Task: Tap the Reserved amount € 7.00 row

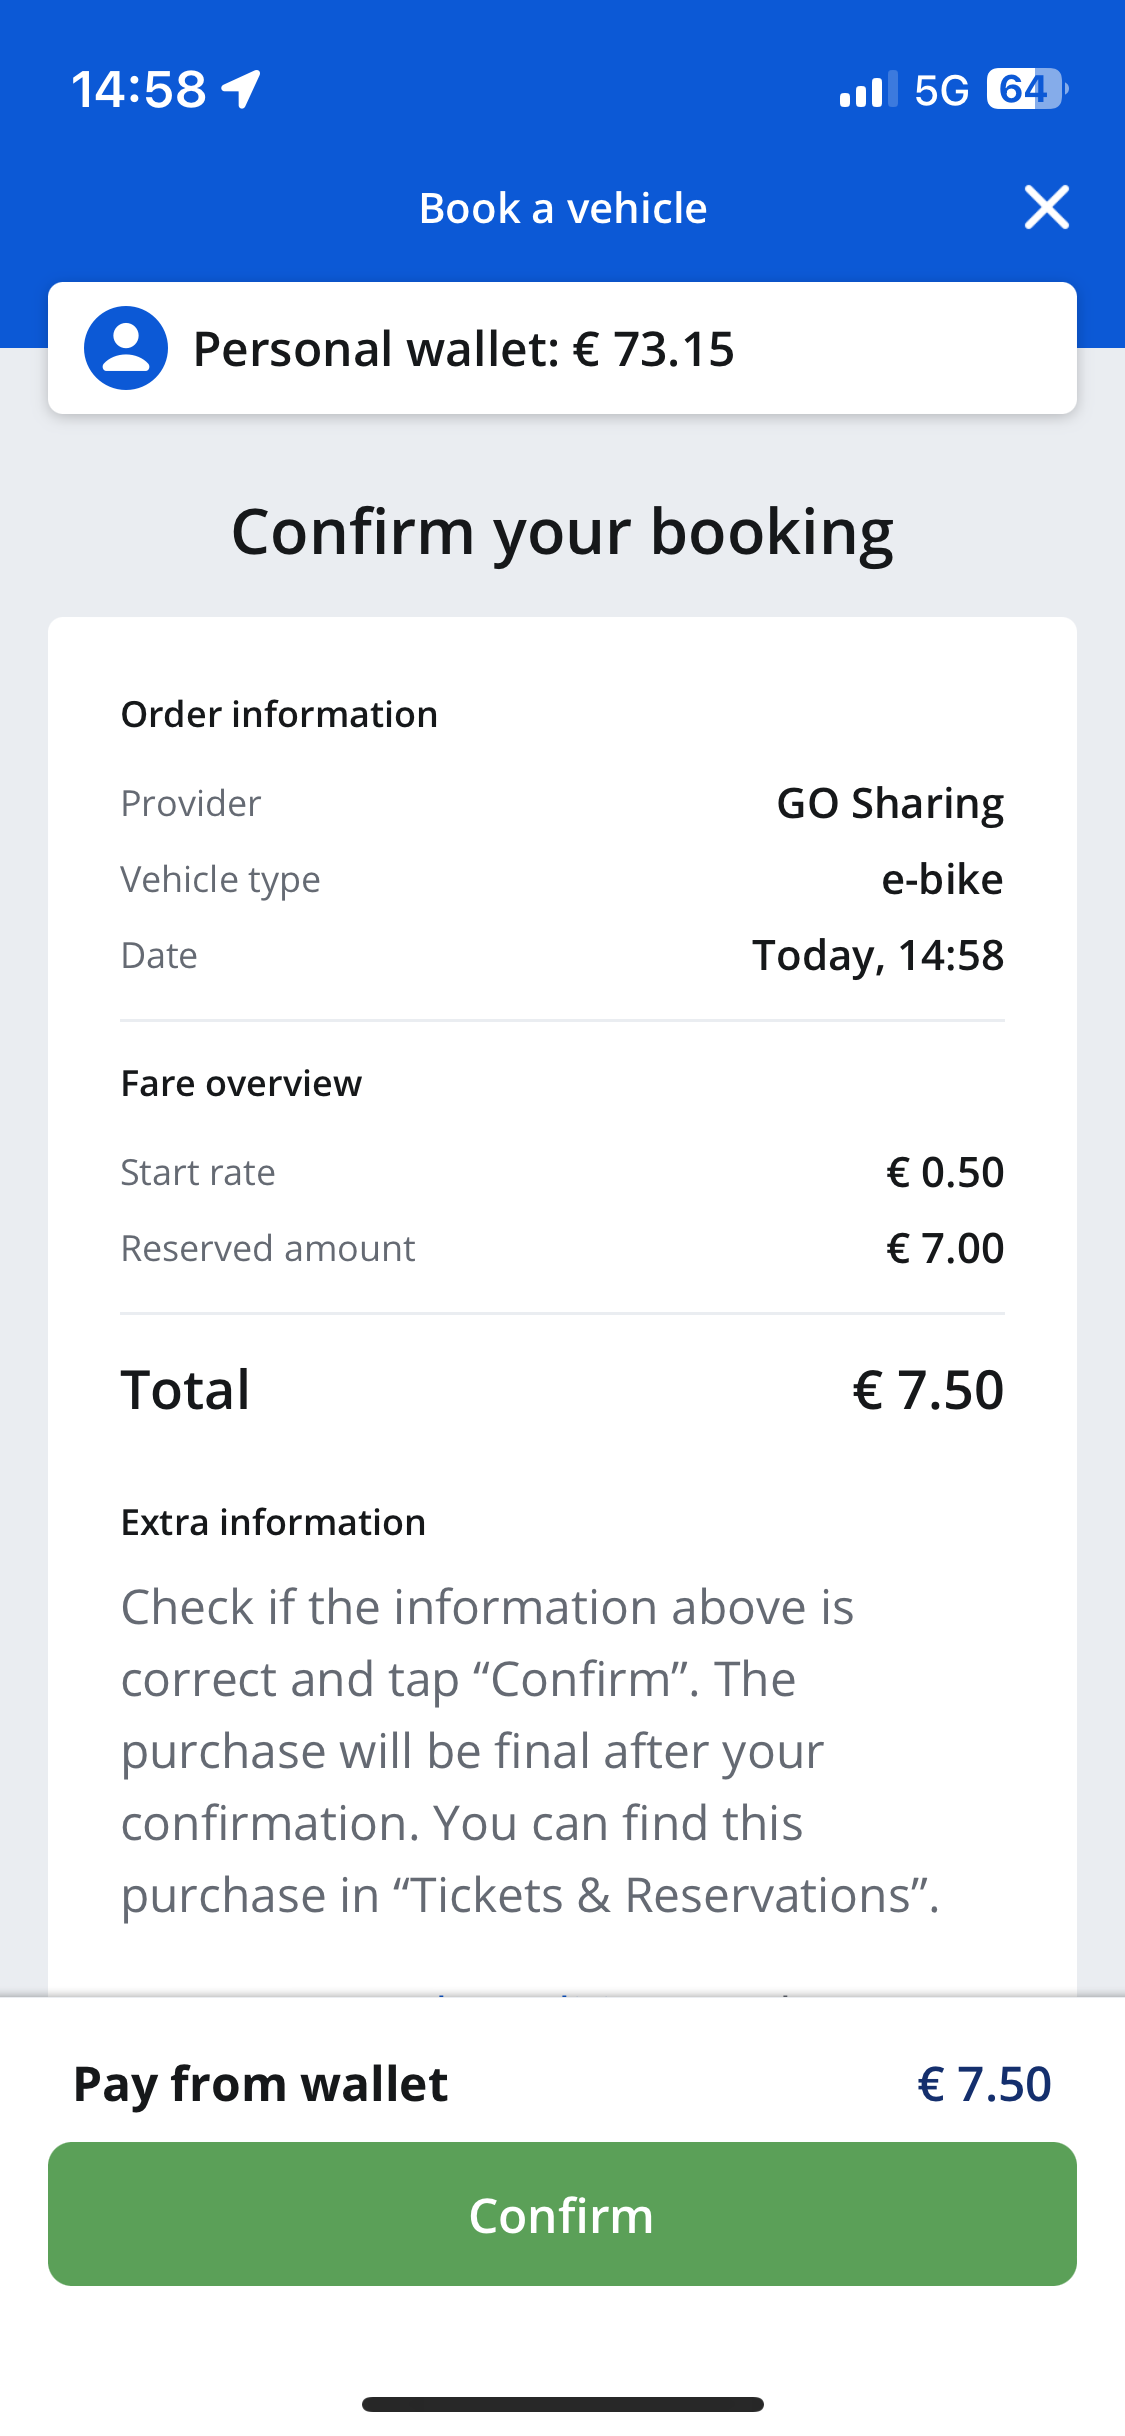Action: (562, 1248)
